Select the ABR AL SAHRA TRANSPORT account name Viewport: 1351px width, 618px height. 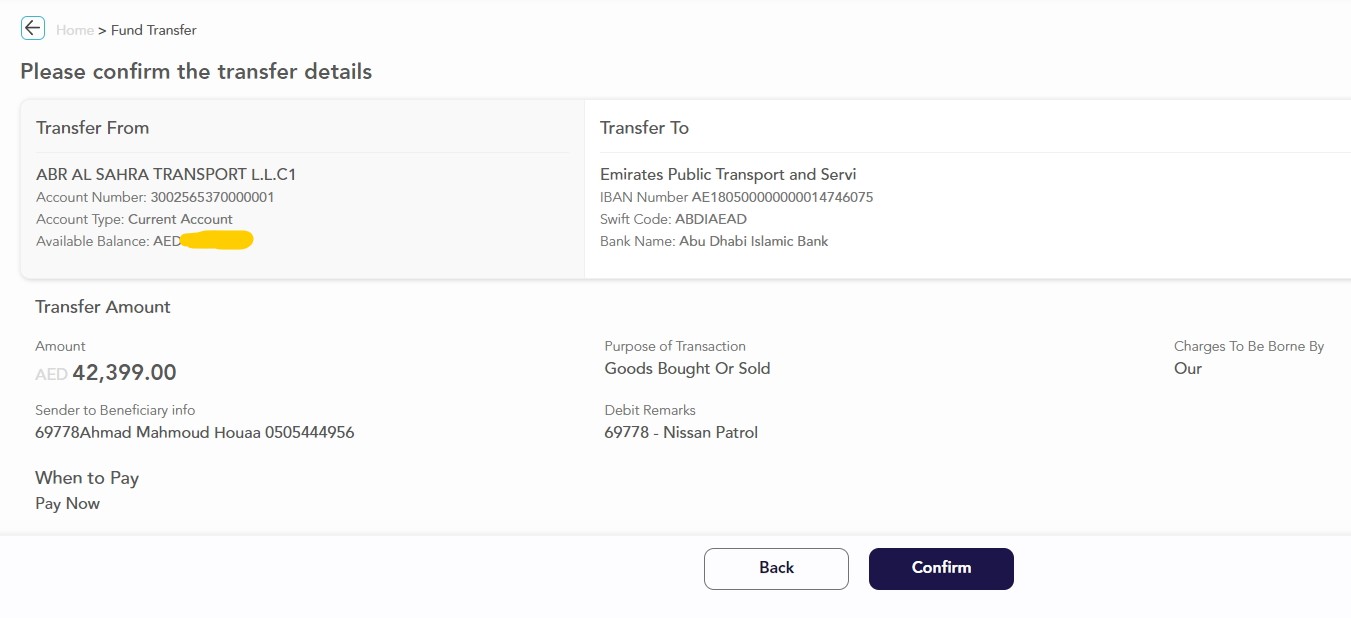point(166,174)
